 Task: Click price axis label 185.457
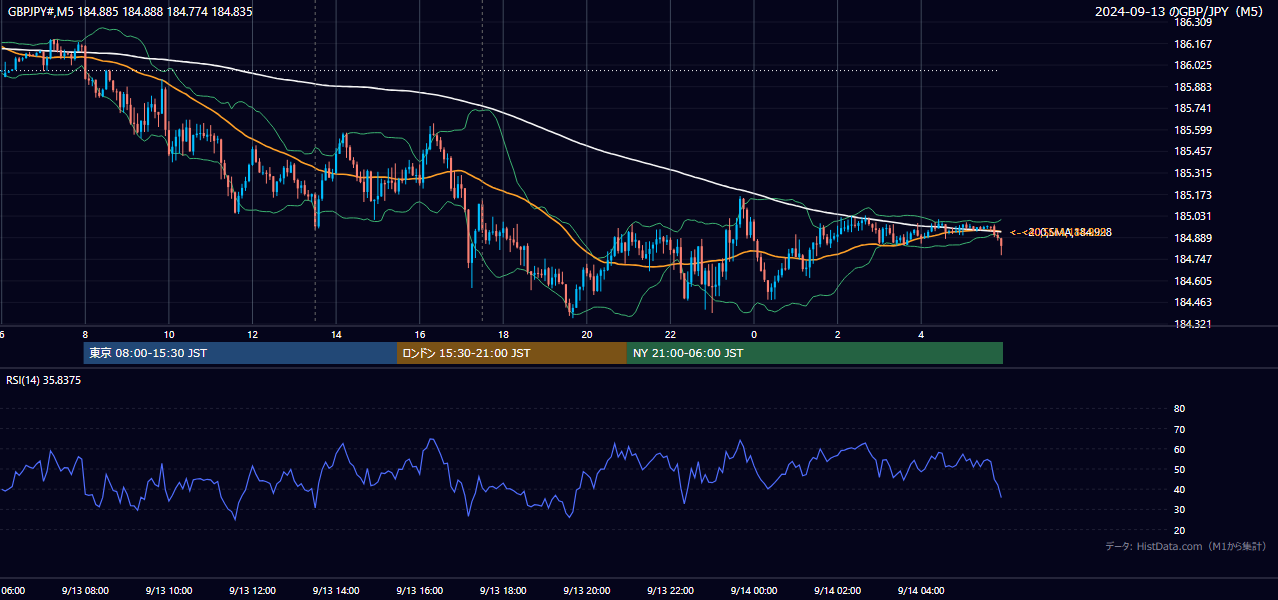point(1192,151)
